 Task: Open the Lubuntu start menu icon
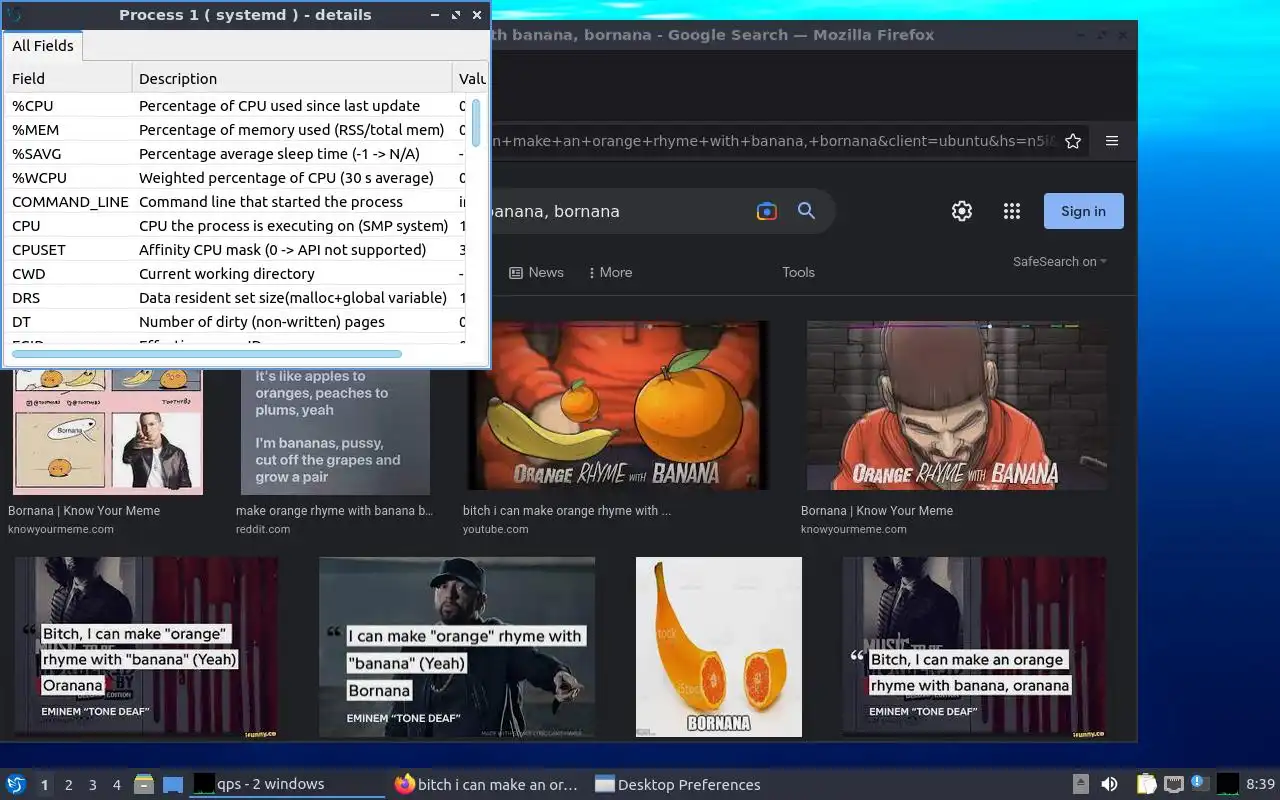coord(16,784)
